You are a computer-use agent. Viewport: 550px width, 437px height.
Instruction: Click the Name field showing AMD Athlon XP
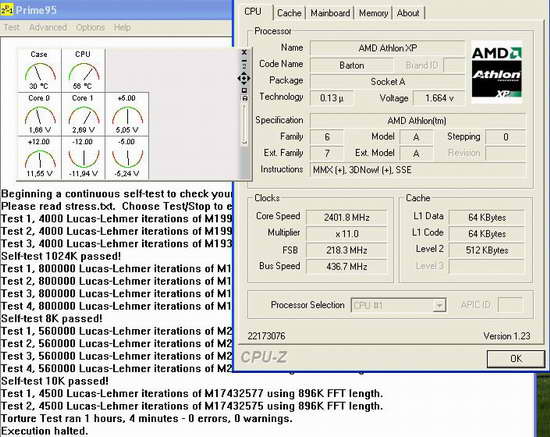[x=387, y=48]
